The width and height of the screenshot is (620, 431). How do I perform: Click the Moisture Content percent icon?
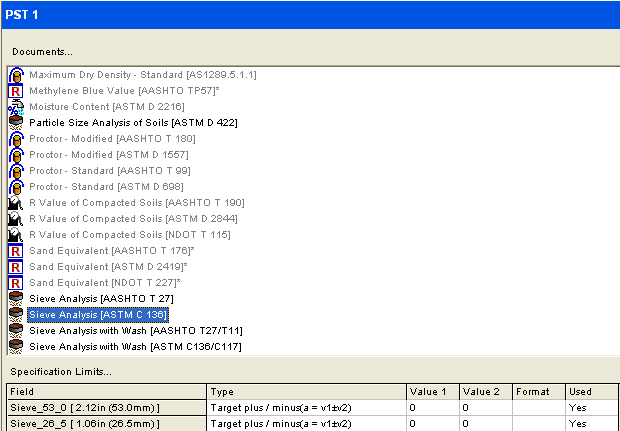click(x=15, y=106)
